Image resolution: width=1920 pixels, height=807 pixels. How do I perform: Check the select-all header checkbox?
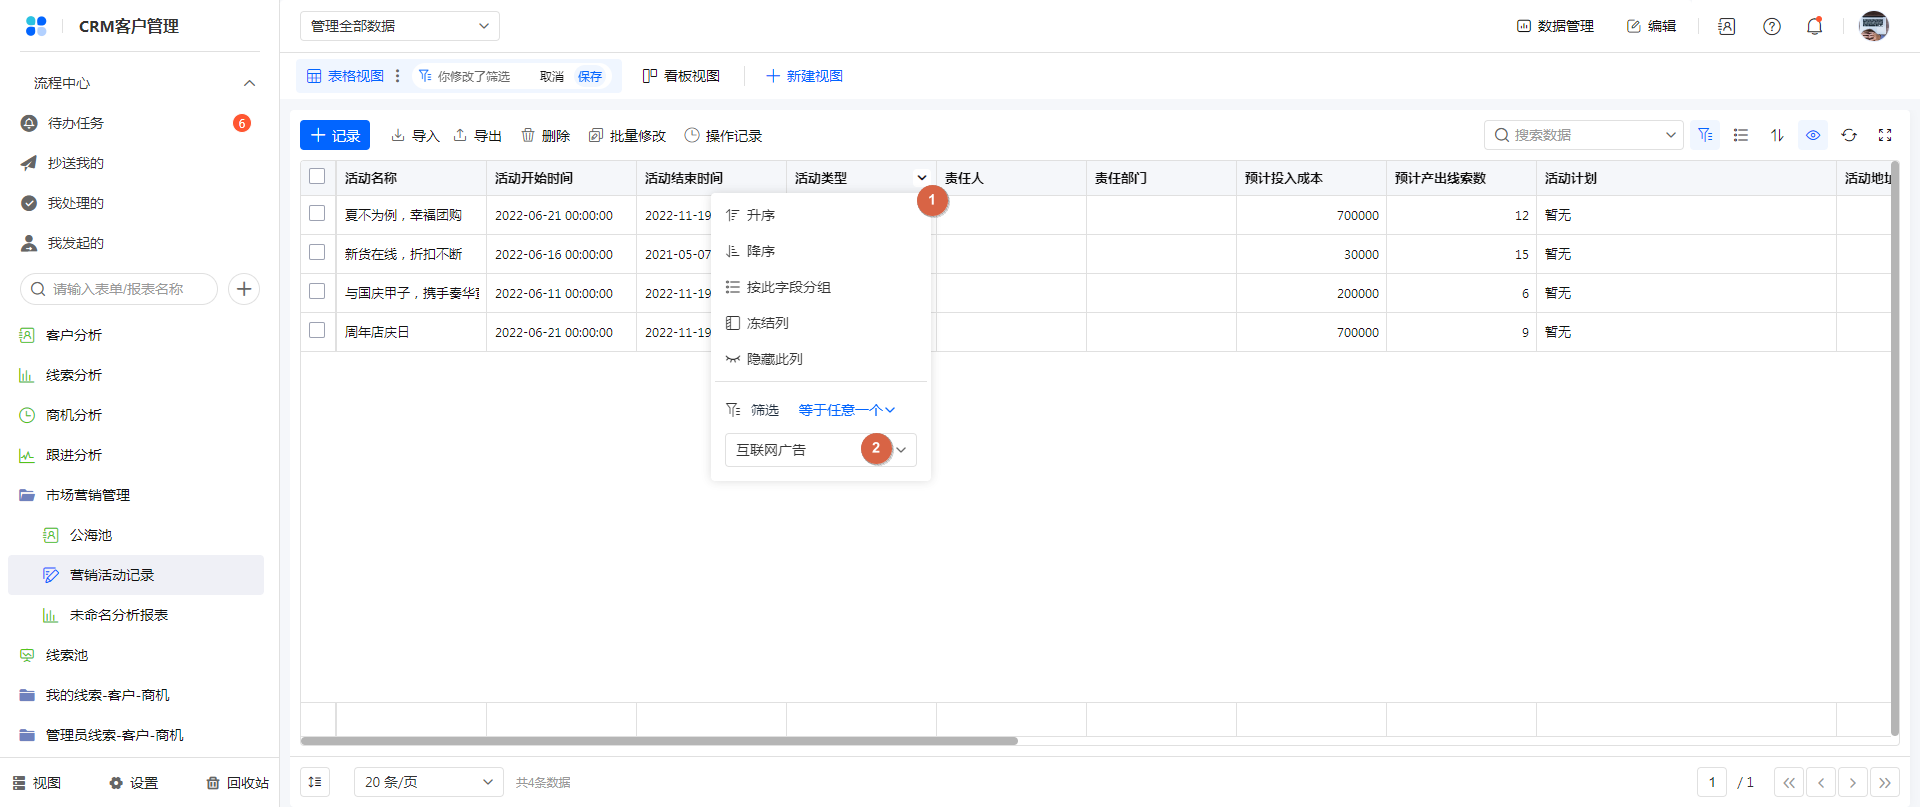click(x=317, y=177)
